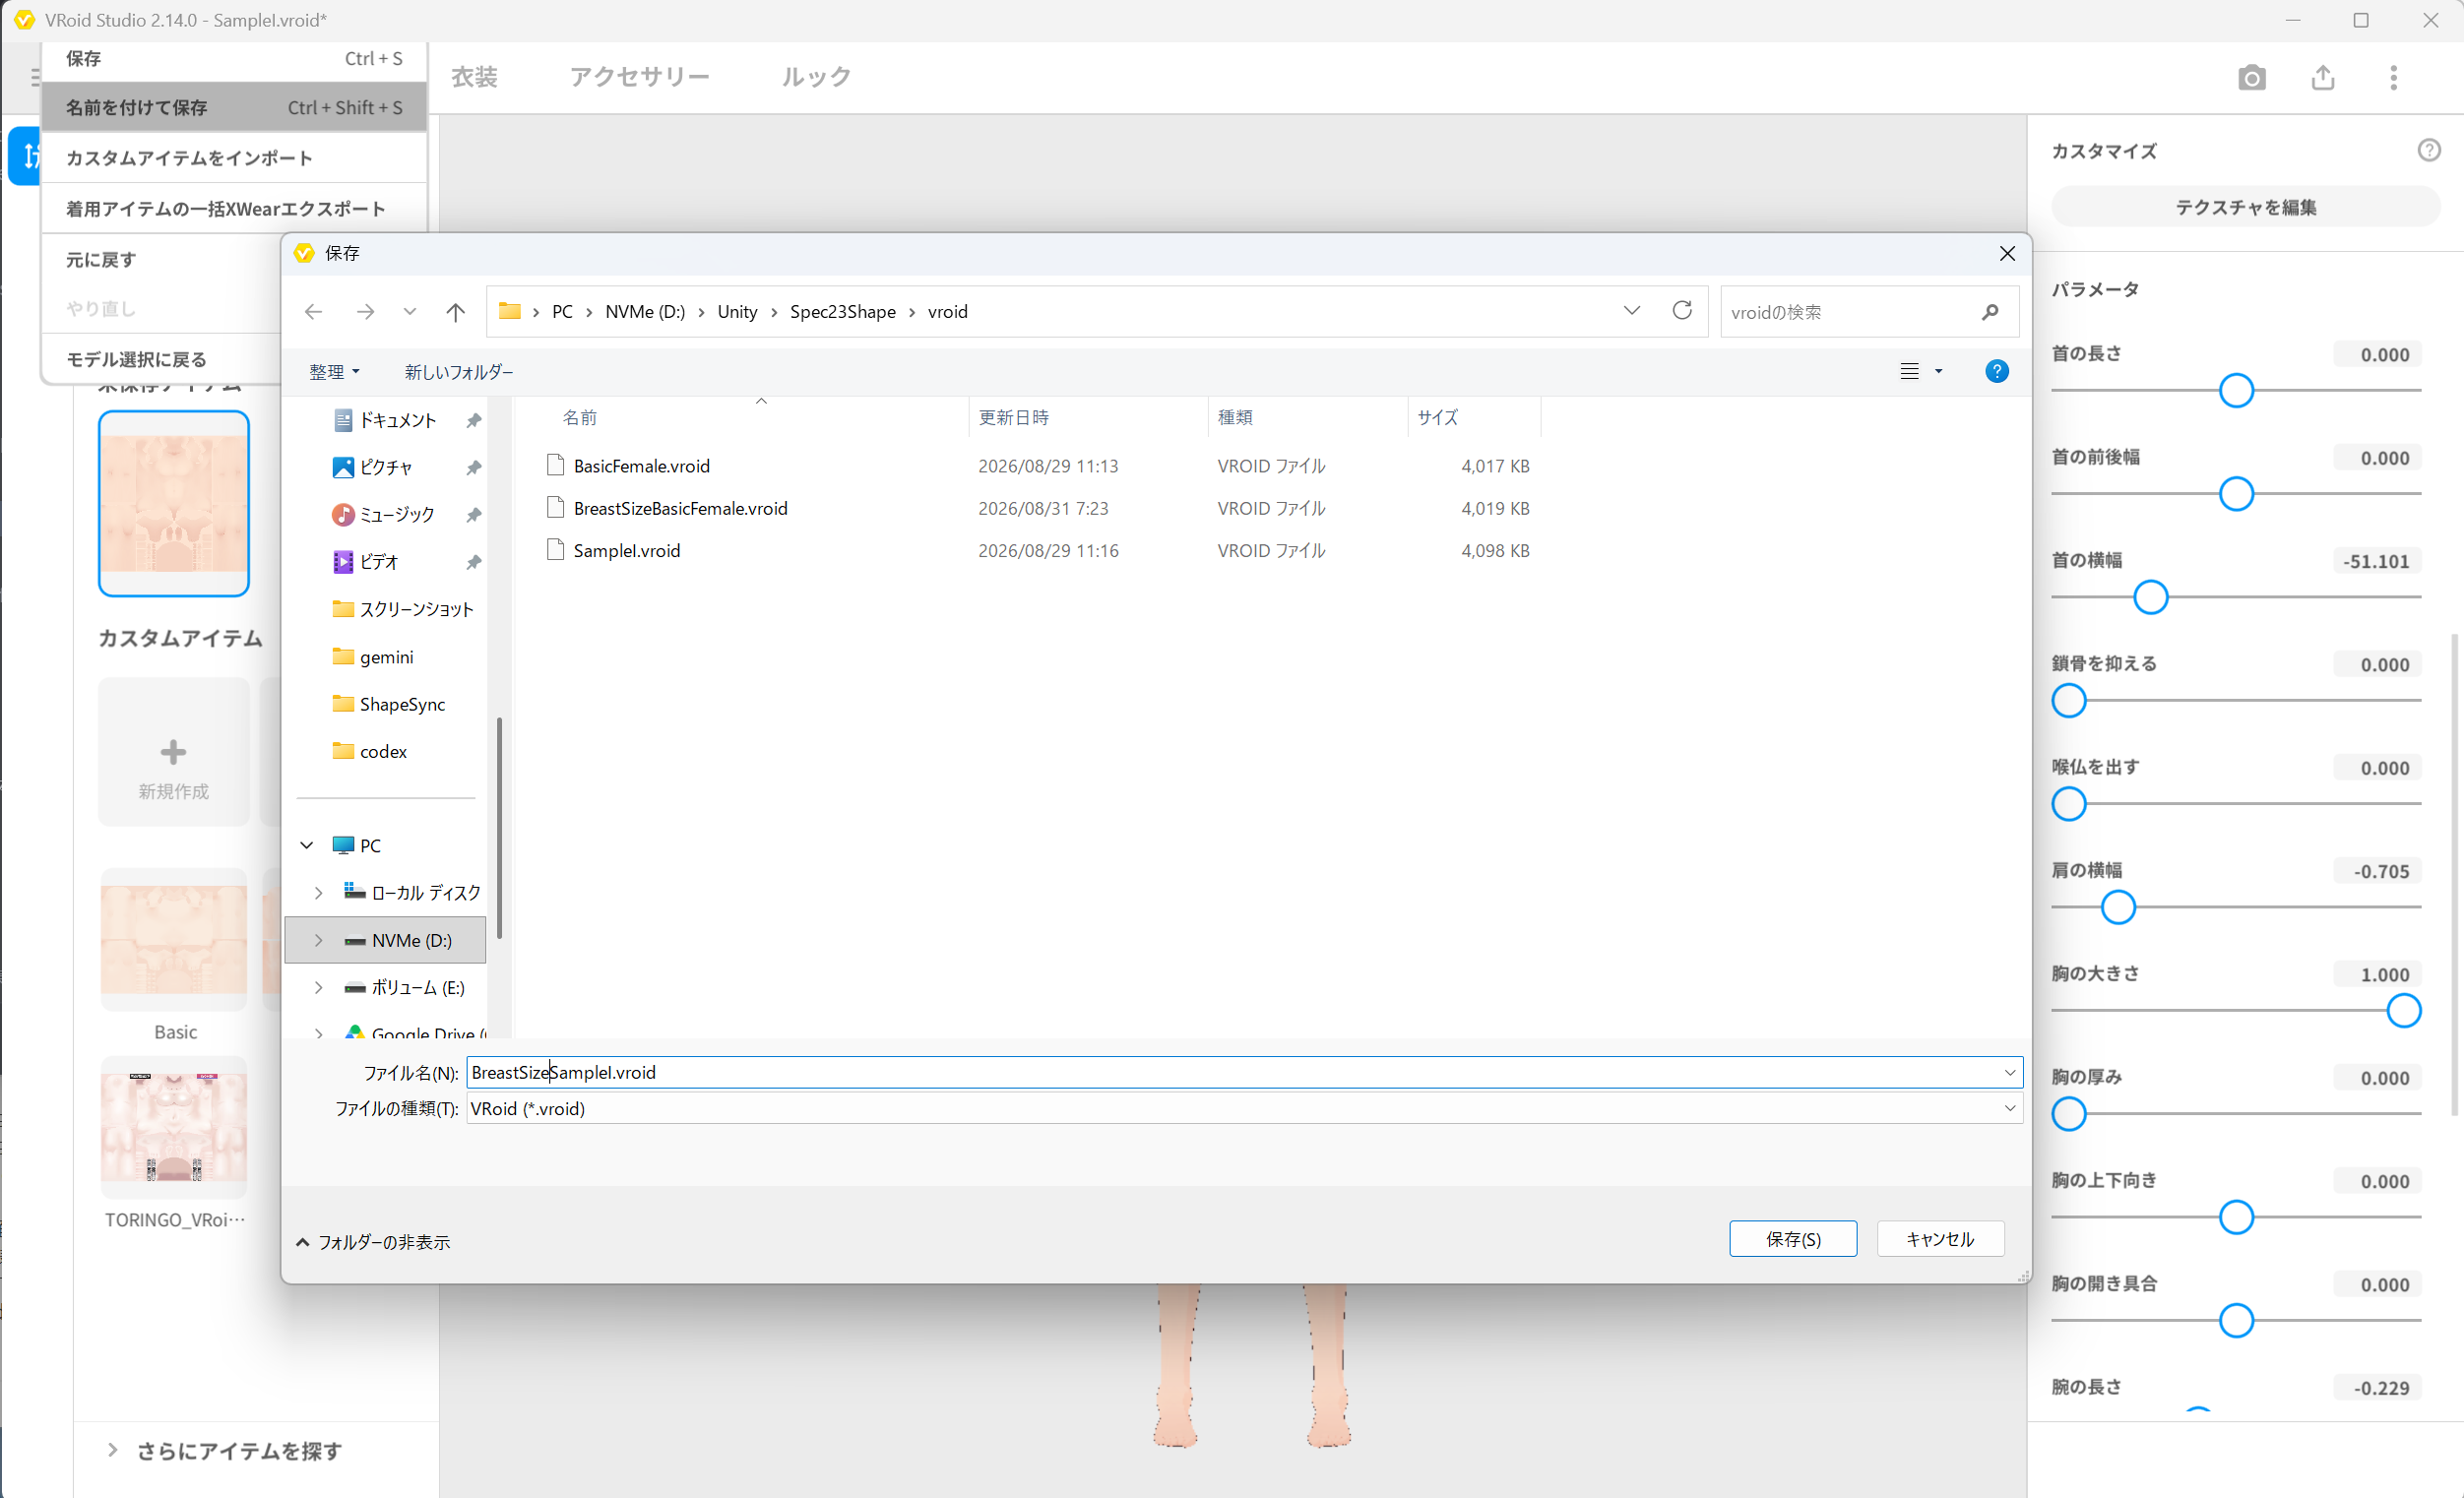Sort files by サイズ column
Screen dimensions: 2464x1498
[1438, 417]
